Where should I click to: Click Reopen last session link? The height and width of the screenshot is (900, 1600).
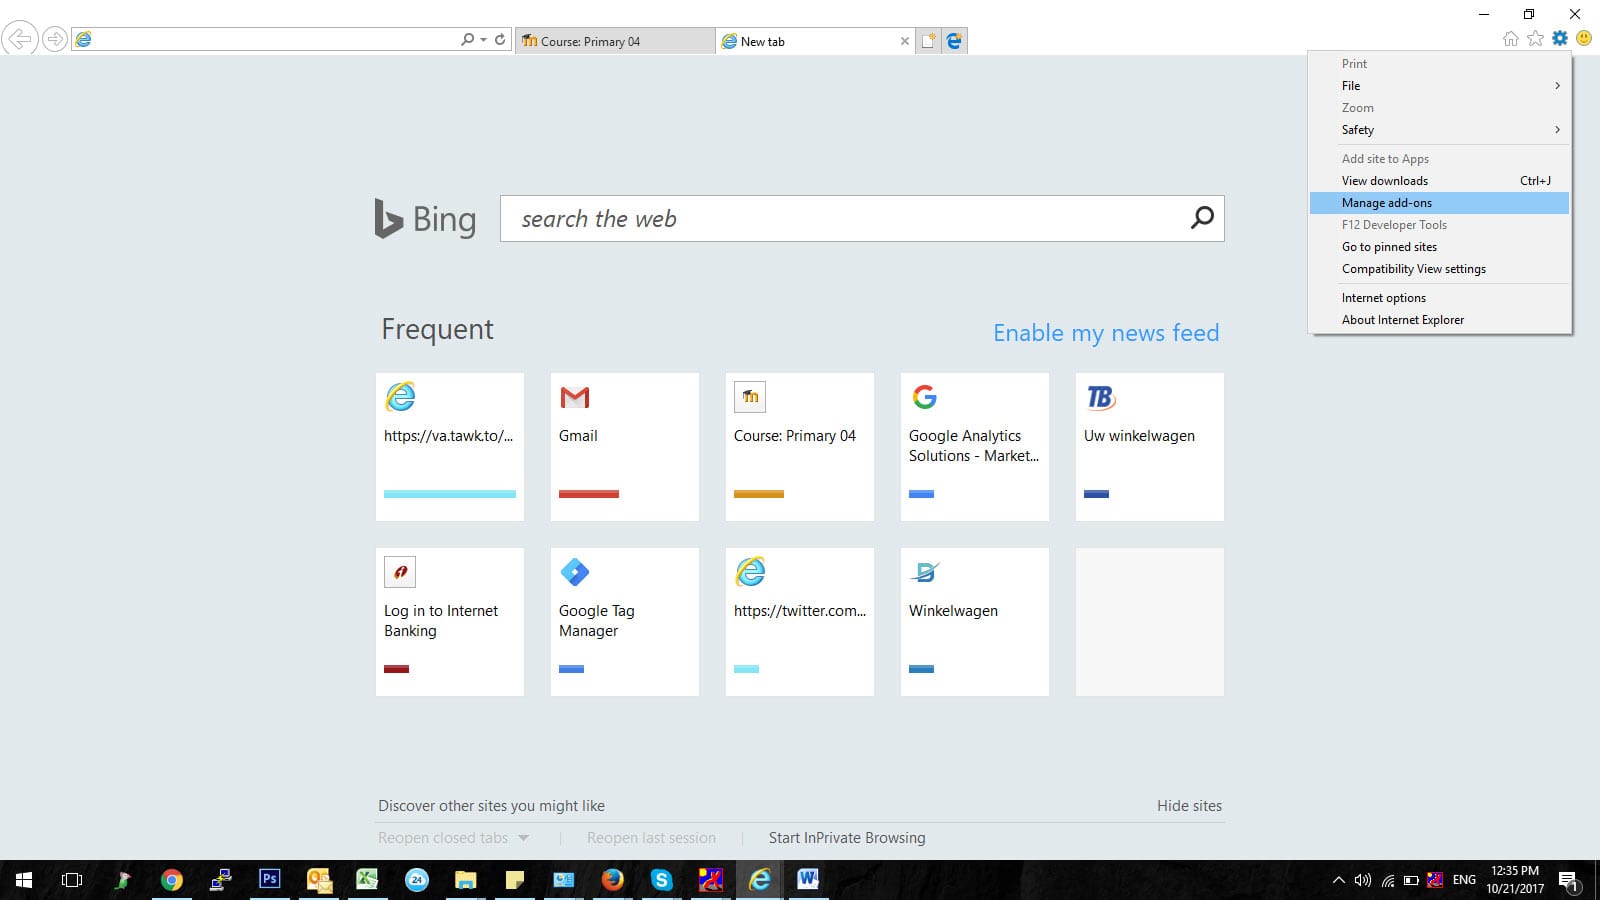coord(651,838)
